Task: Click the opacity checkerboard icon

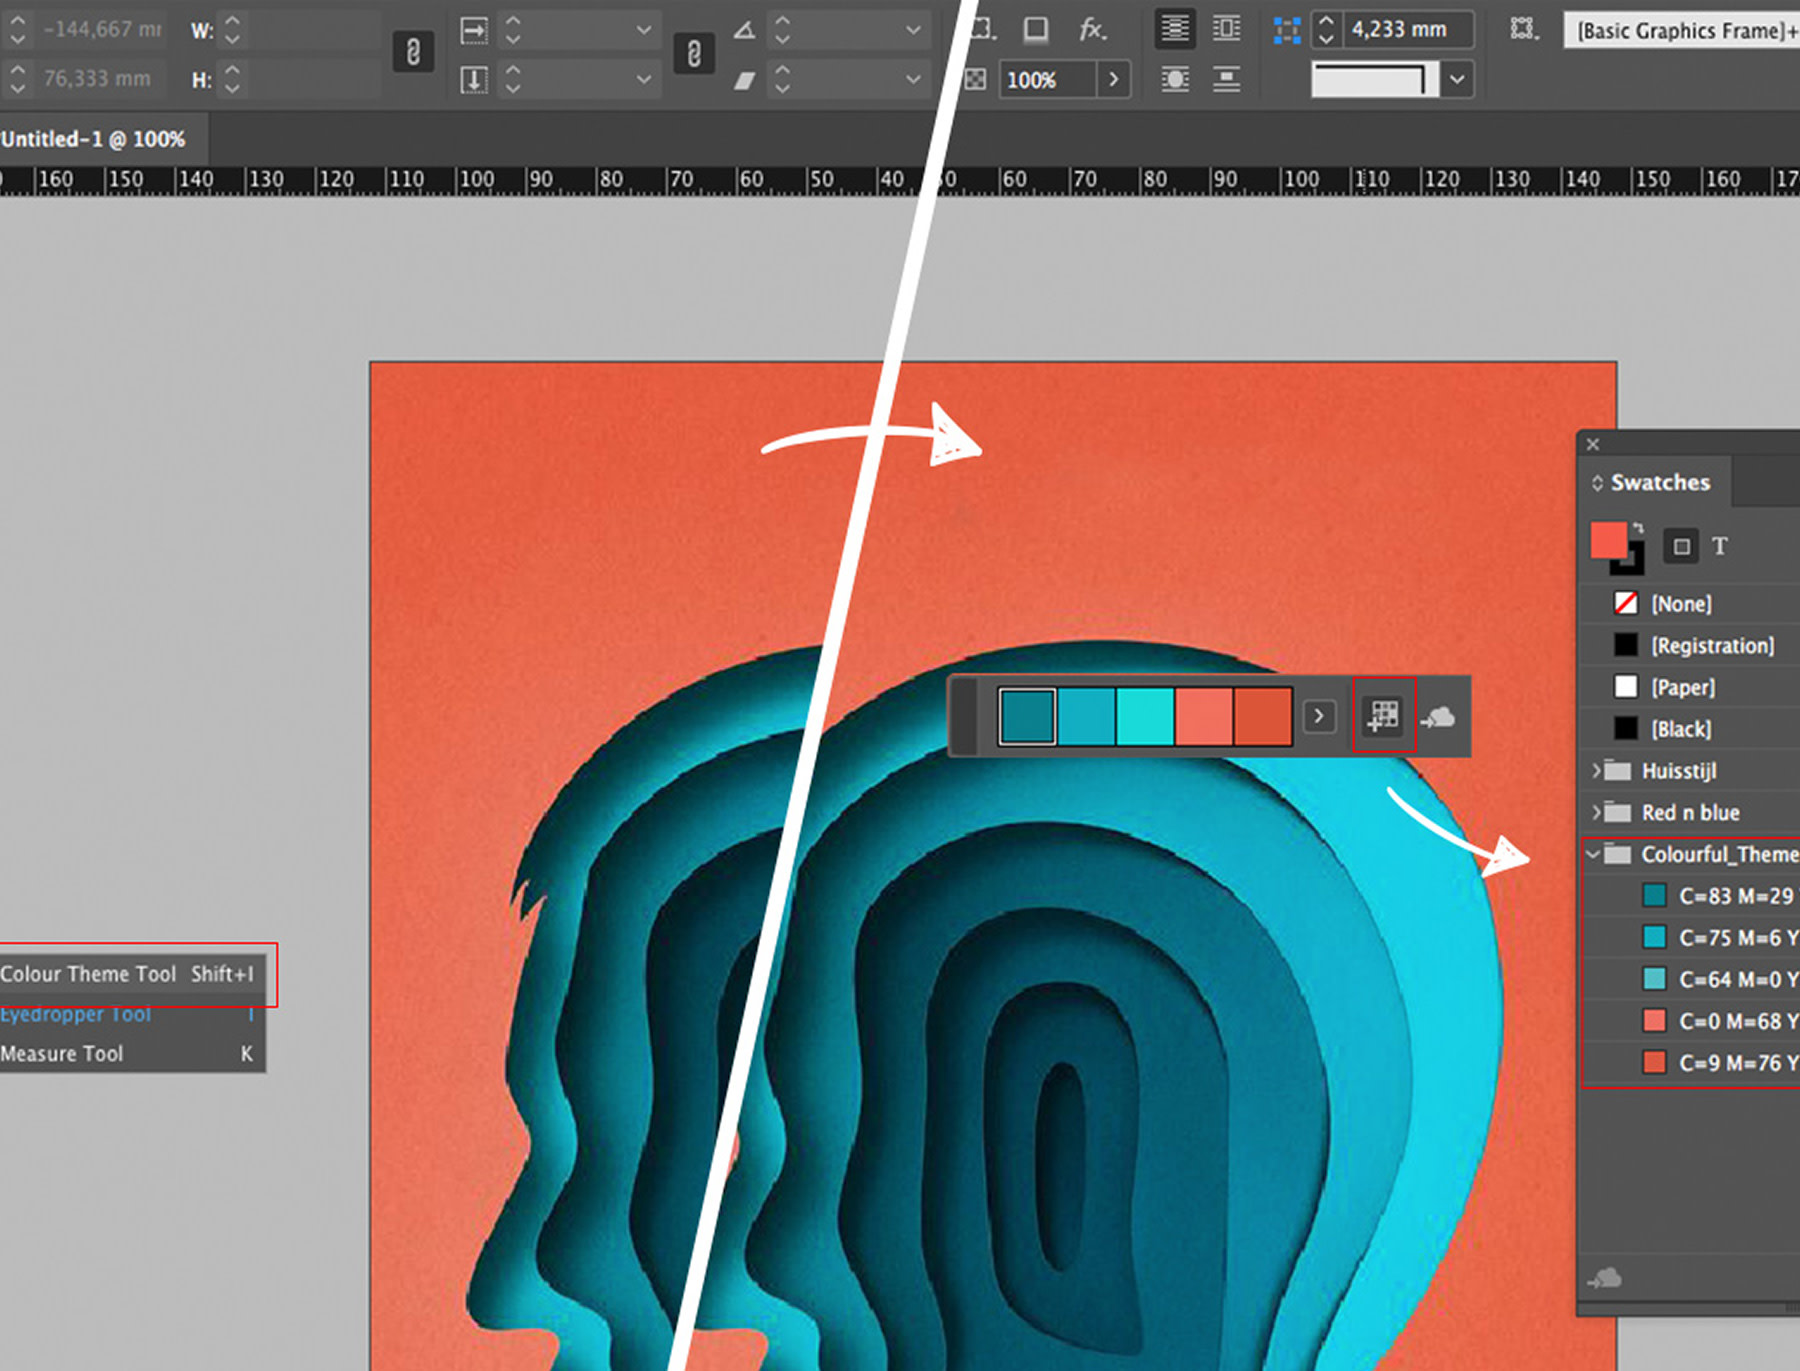Action: 976,79
